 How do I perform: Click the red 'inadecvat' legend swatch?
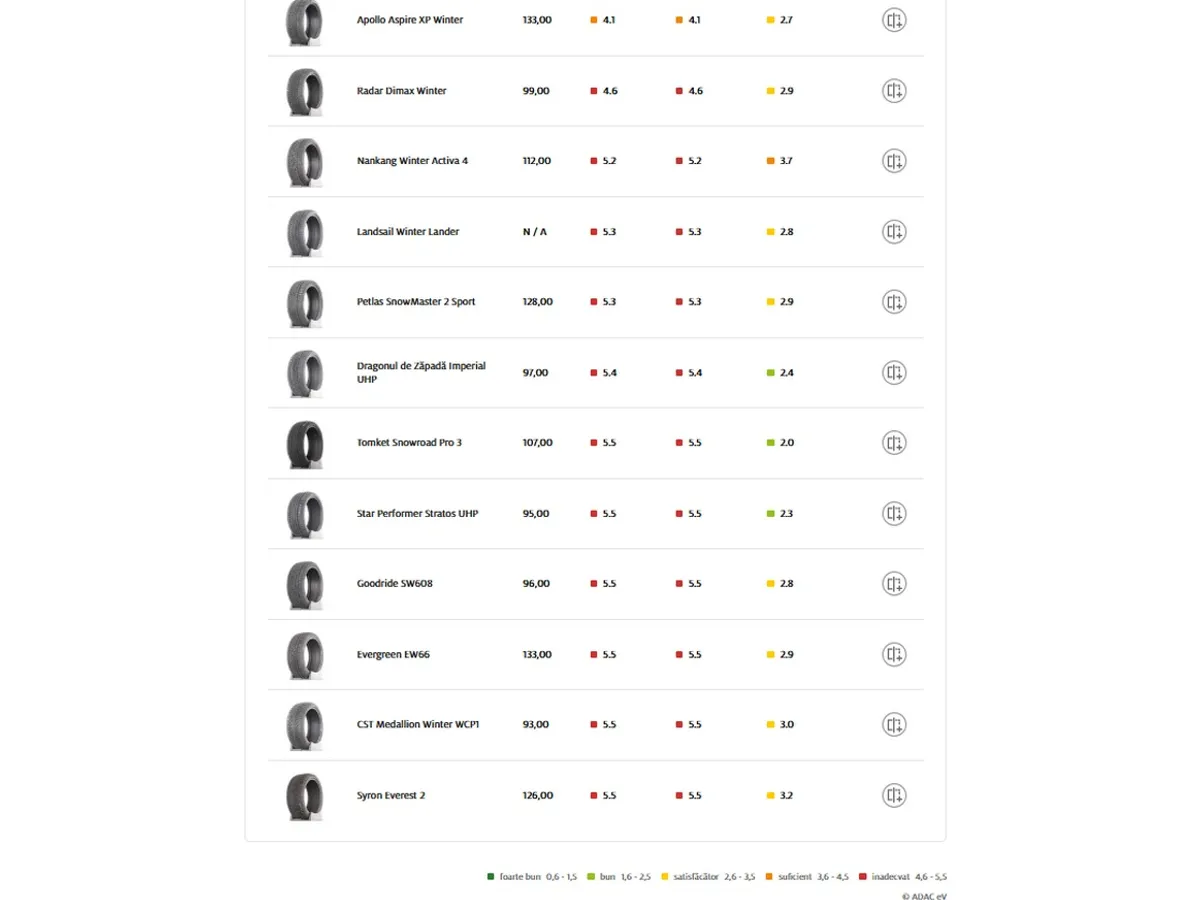point(863,877)
